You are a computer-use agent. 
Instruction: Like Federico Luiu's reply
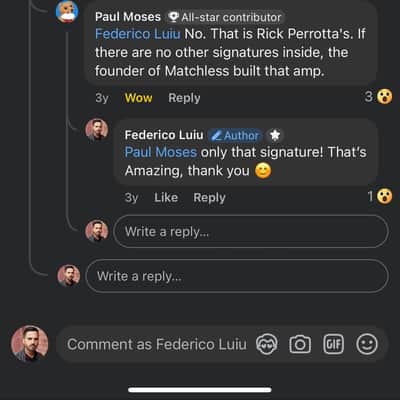point(166,198)
